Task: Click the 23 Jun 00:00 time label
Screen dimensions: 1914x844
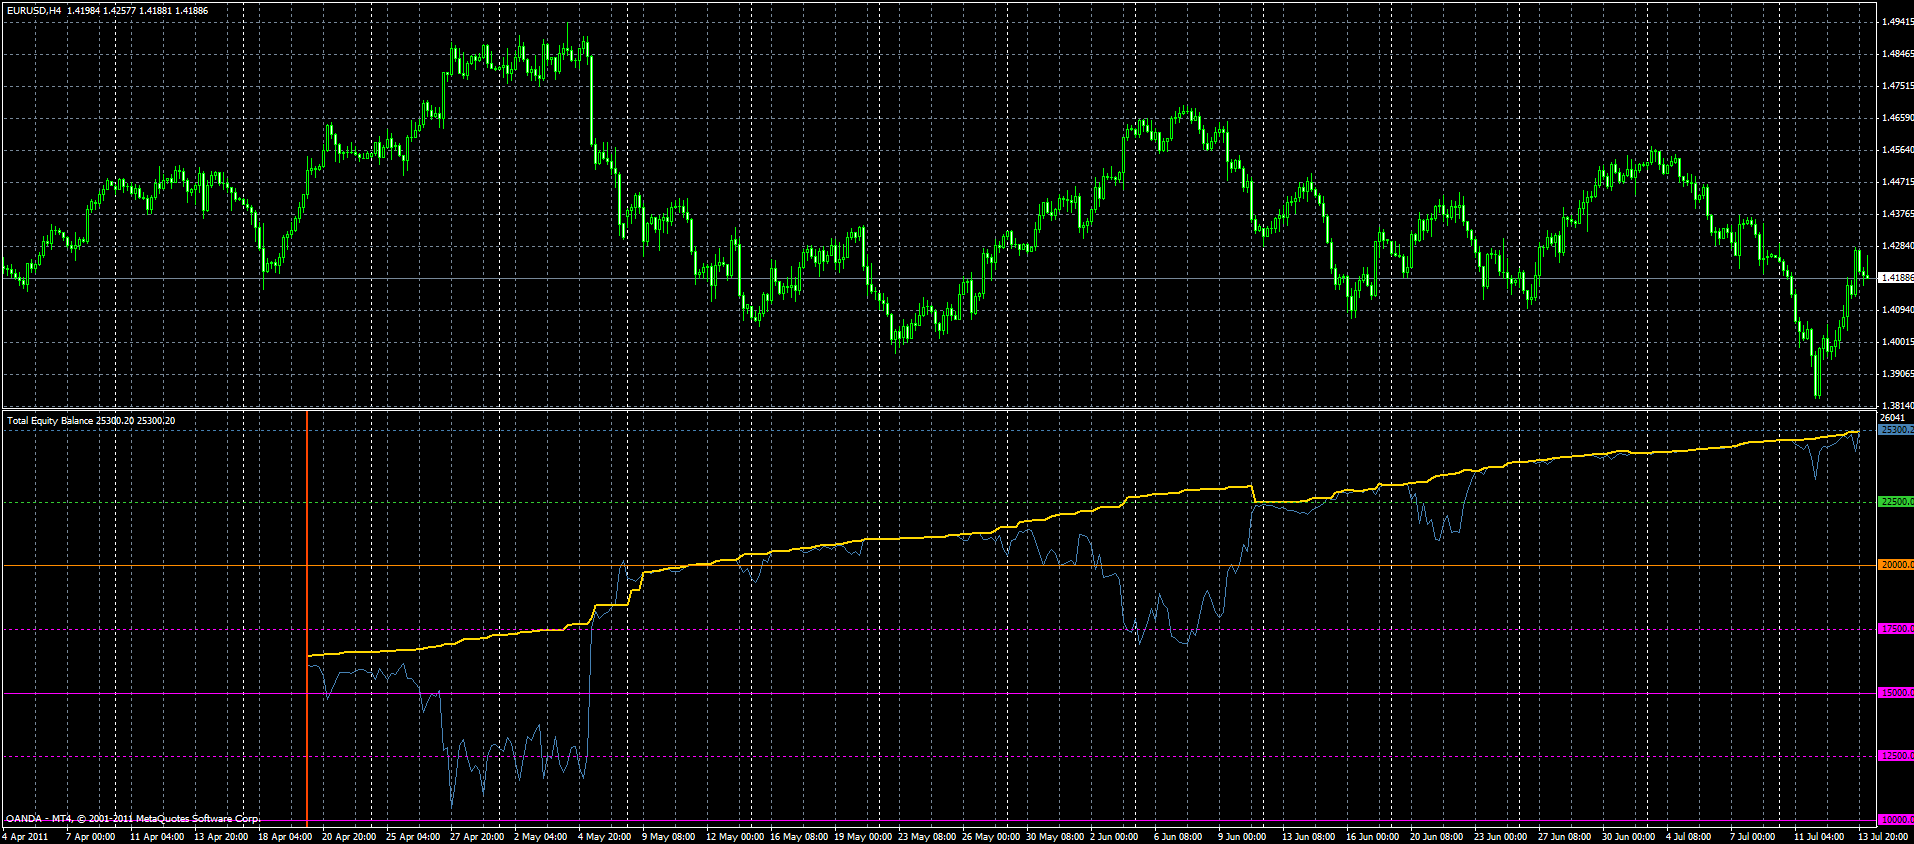Action: click(1501, 837)
